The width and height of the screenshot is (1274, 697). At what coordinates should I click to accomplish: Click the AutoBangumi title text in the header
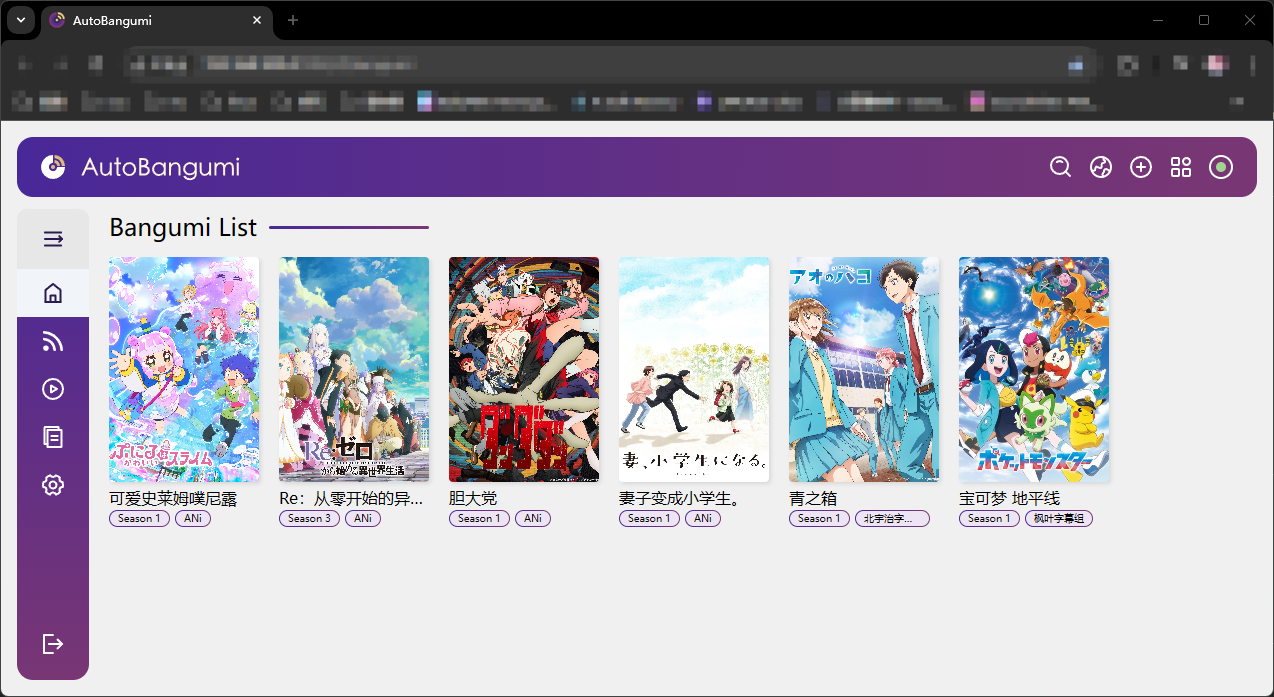[161, 167]
